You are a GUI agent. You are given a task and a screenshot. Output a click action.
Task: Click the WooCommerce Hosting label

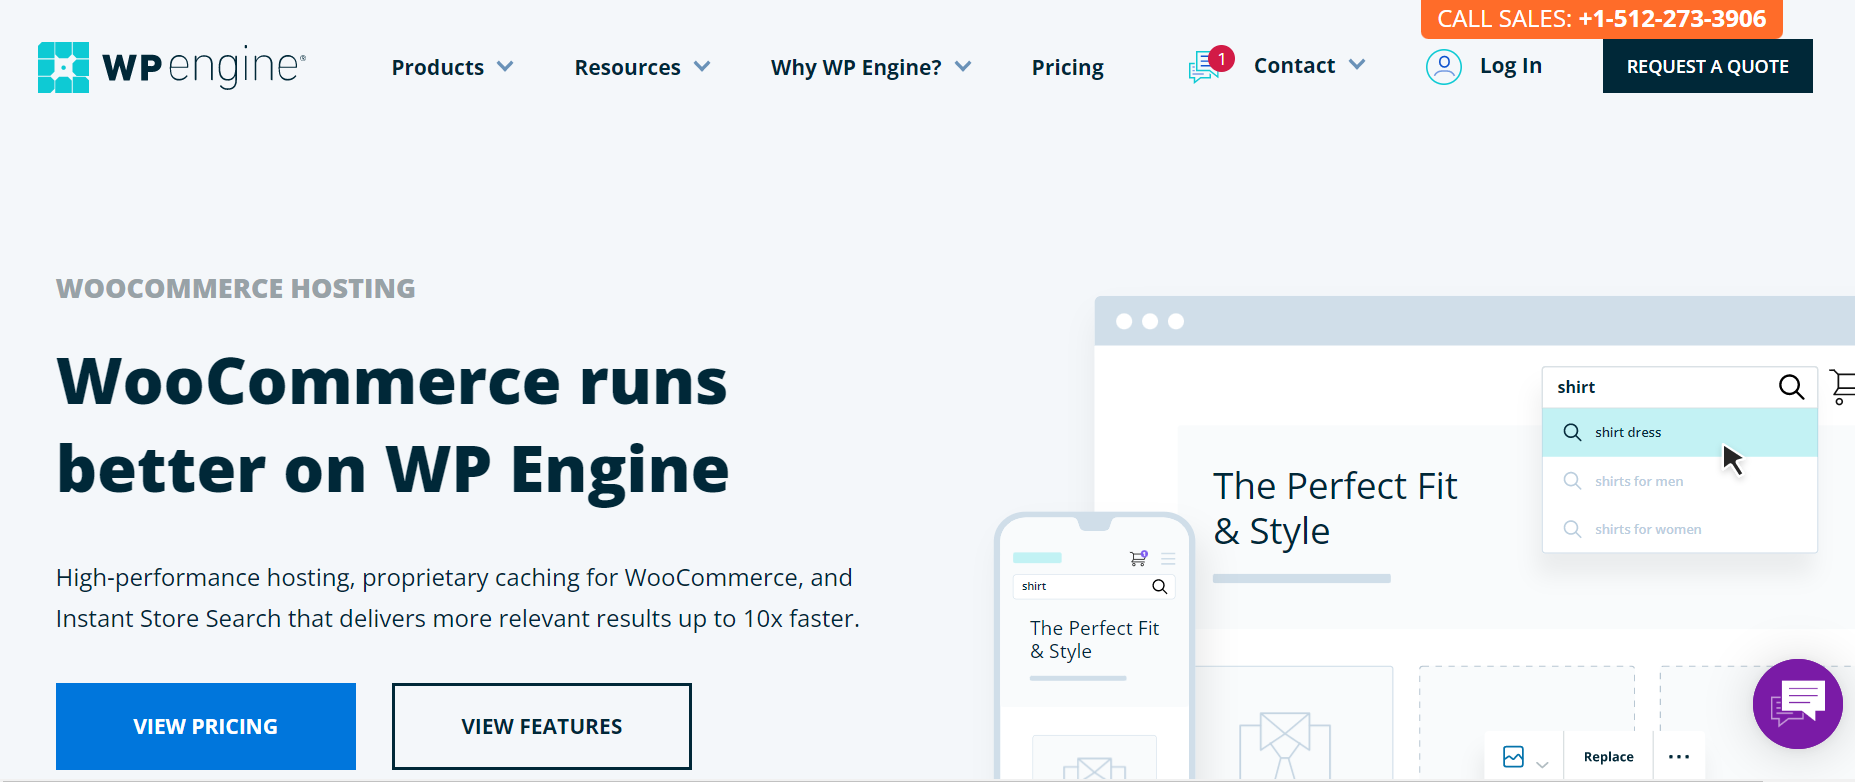[x=236, y=288]
